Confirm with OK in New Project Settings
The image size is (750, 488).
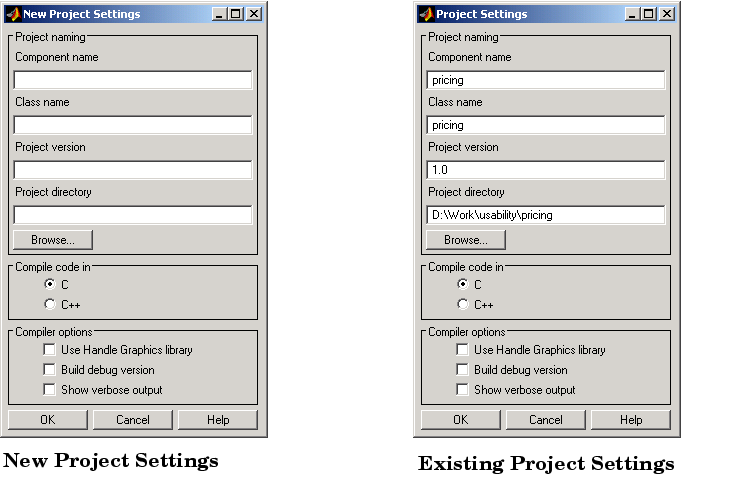(x=48, y=420)
